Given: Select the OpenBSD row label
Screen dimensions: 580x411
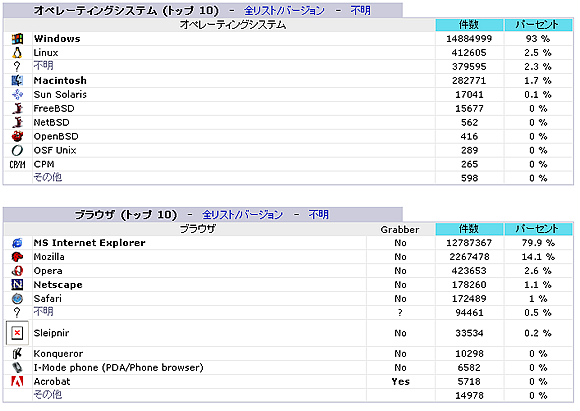Looking at the screenshot, I should point(56,137).
